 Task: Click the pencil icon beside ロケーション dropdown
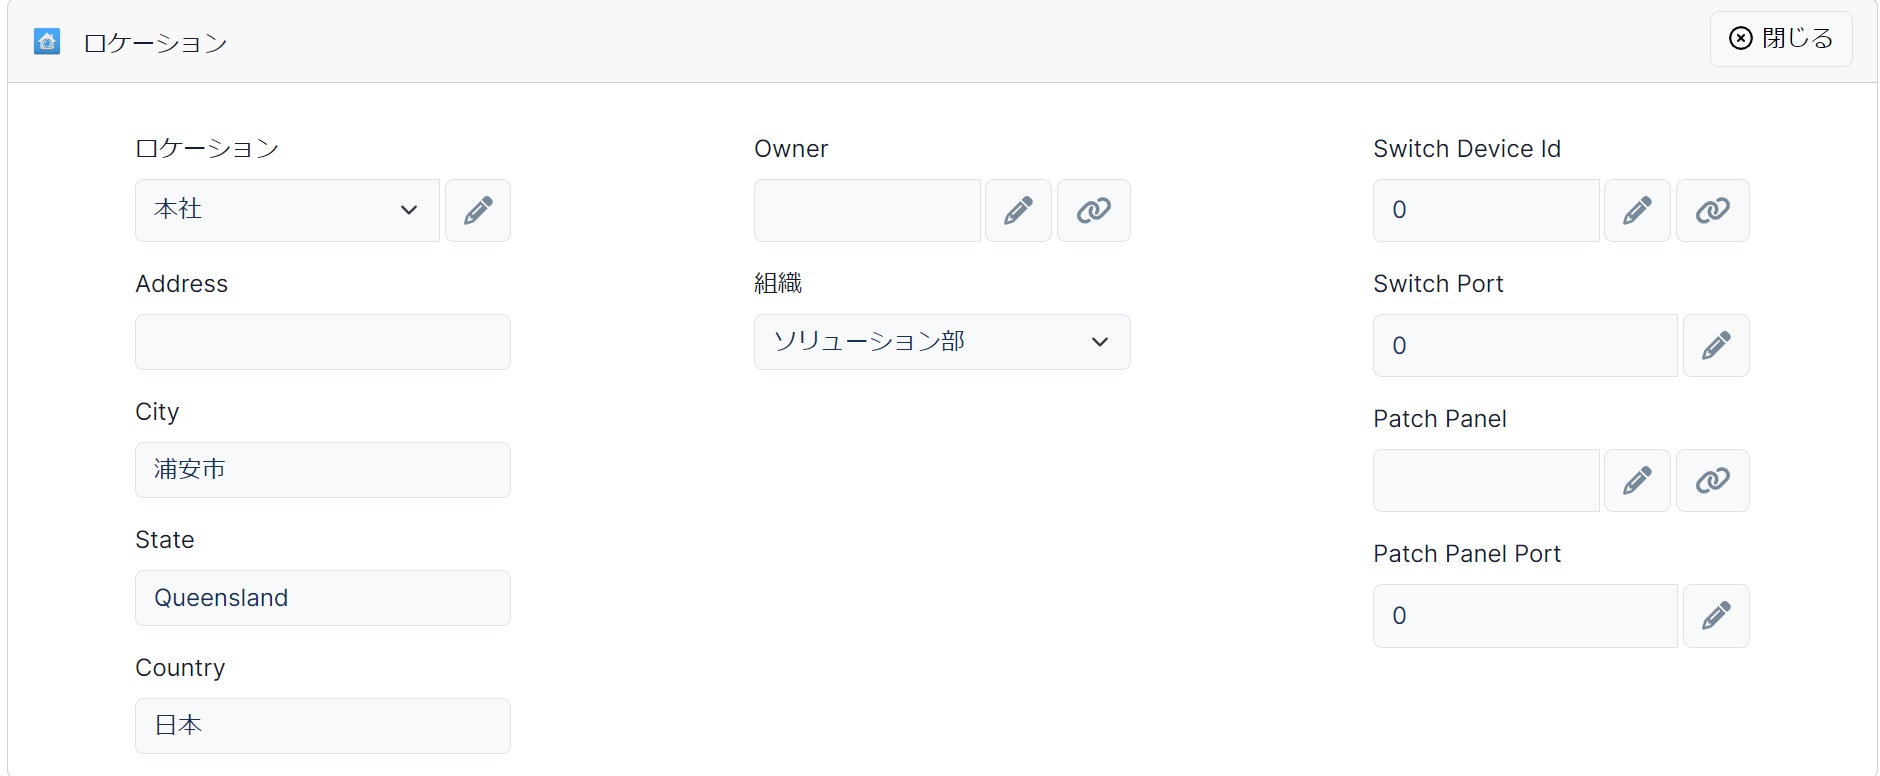[x=478, y=210]
